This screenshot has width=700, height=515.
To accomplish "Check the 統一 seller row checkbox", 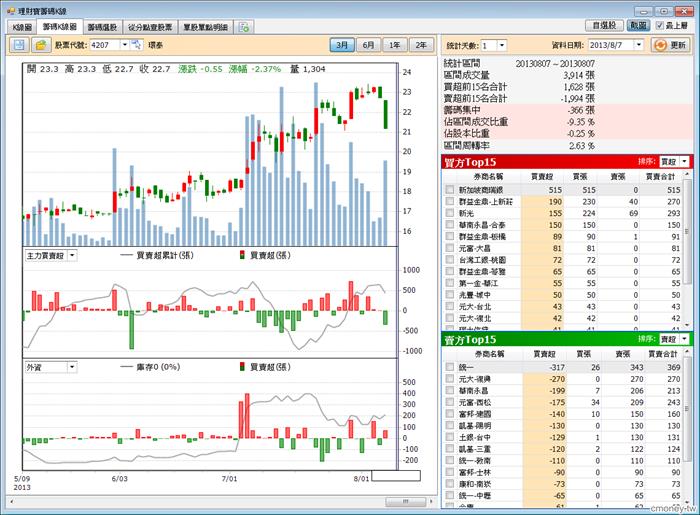I will 450,367.
